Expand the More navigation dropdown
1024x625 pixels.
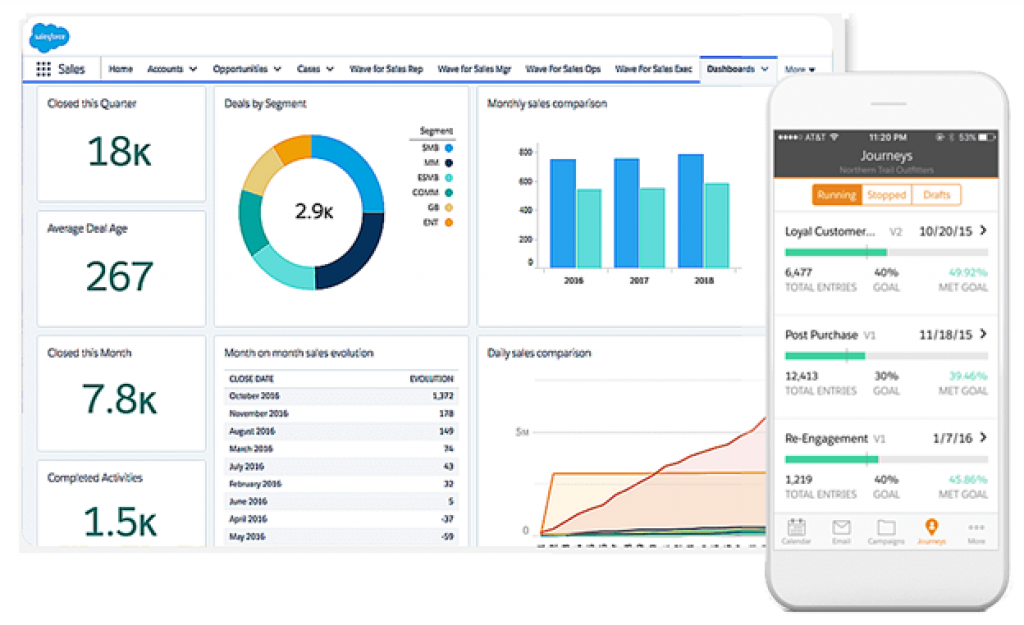click(x=800, y=70)
